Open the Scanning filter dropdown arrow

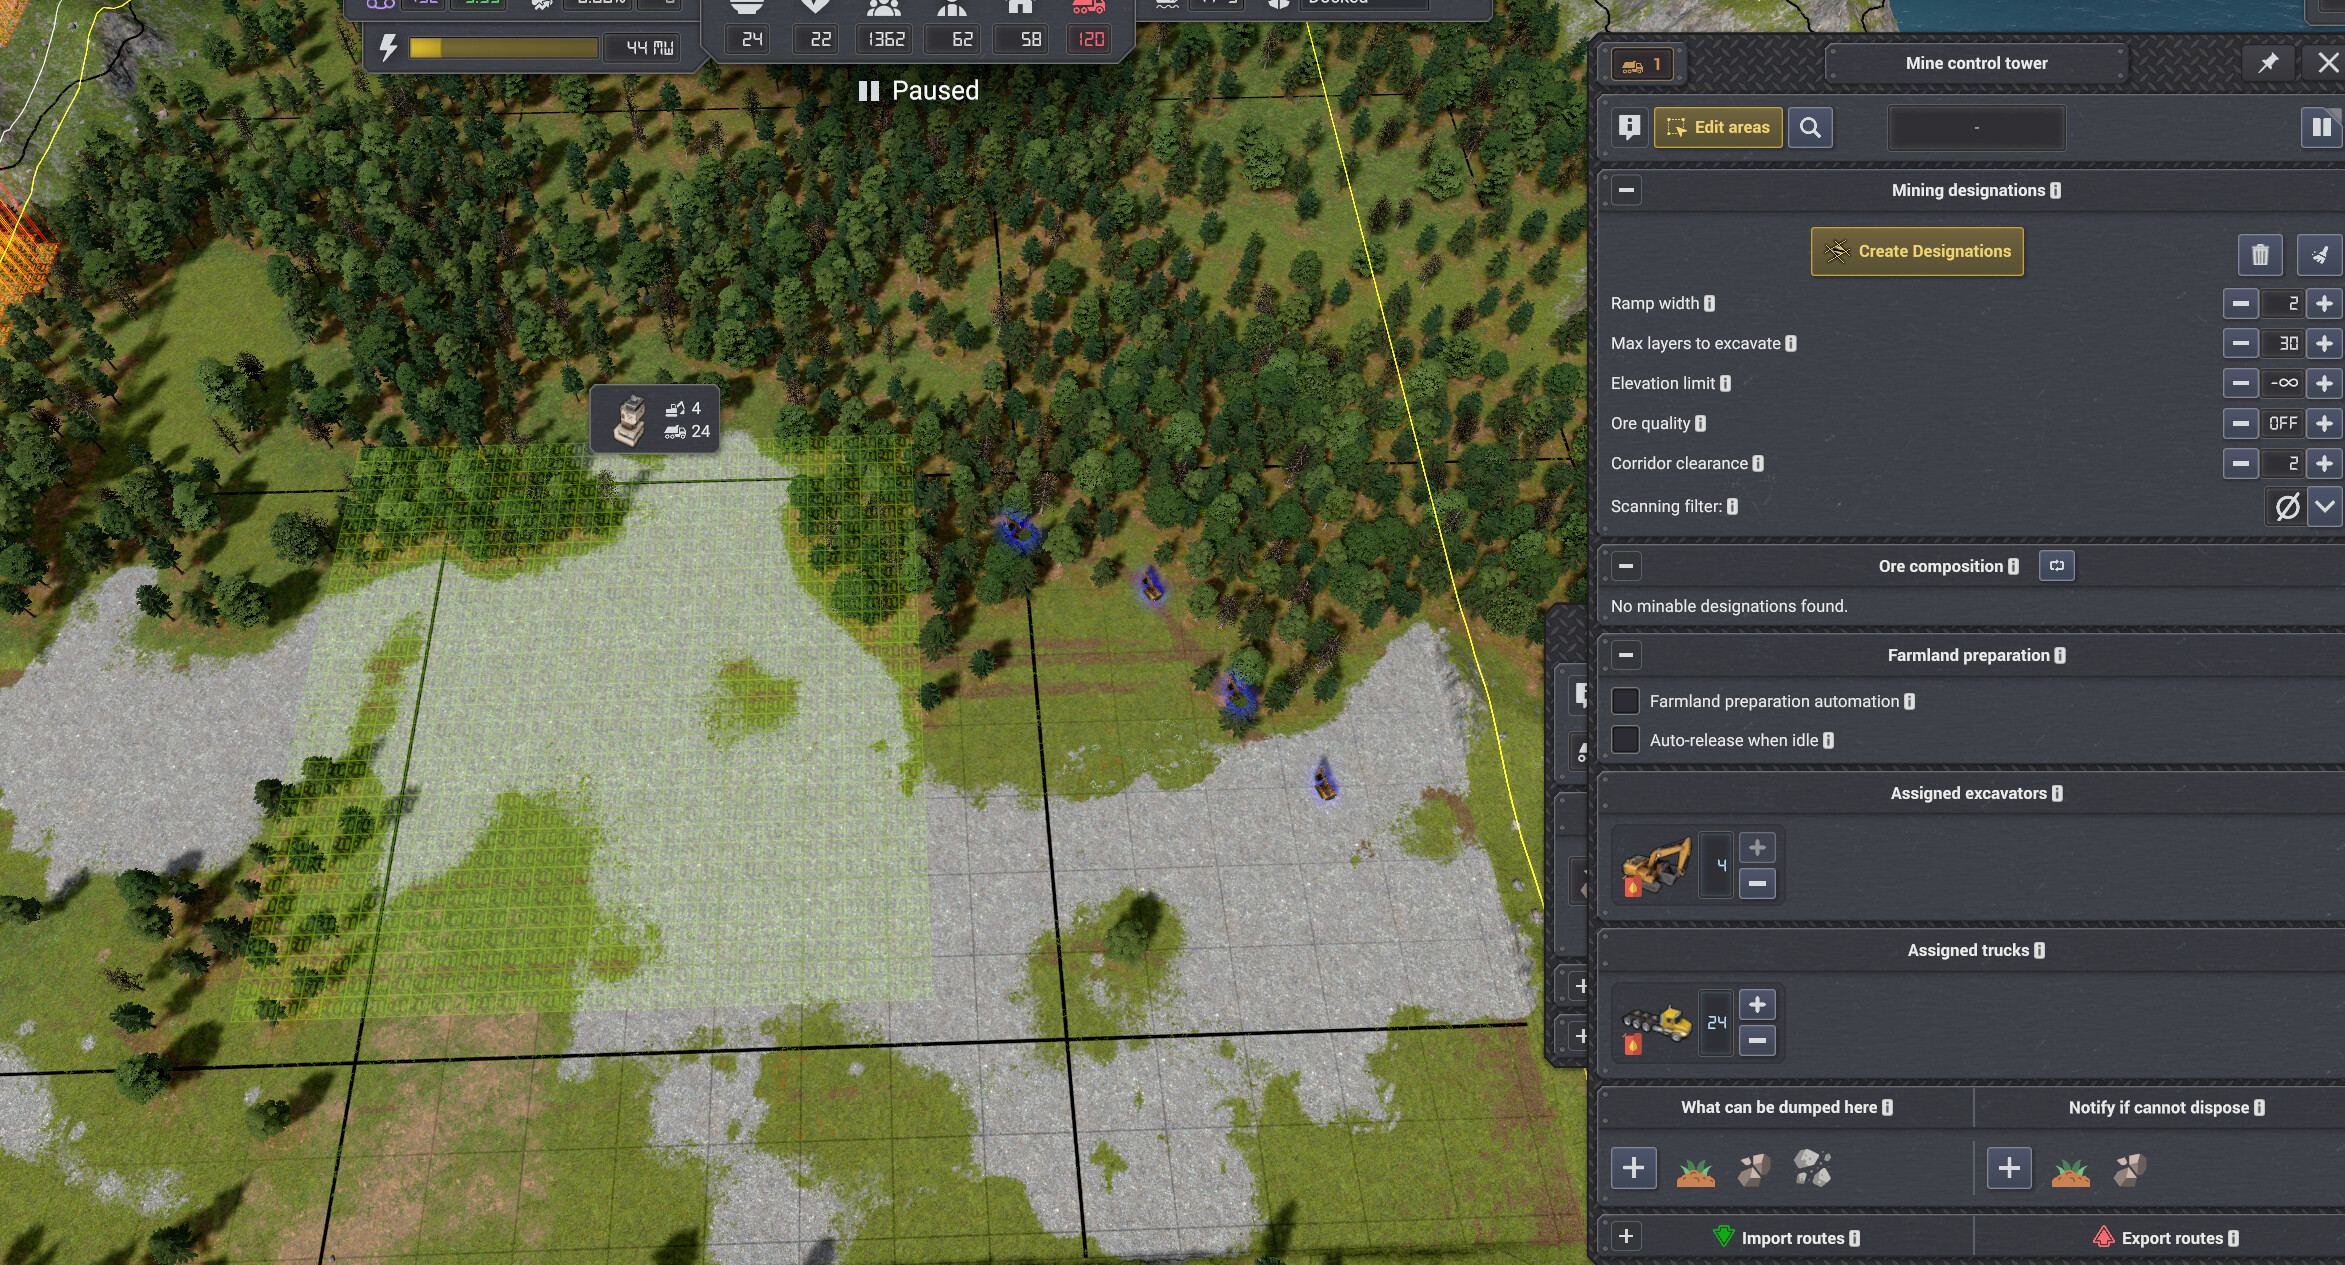point(2325,507)
